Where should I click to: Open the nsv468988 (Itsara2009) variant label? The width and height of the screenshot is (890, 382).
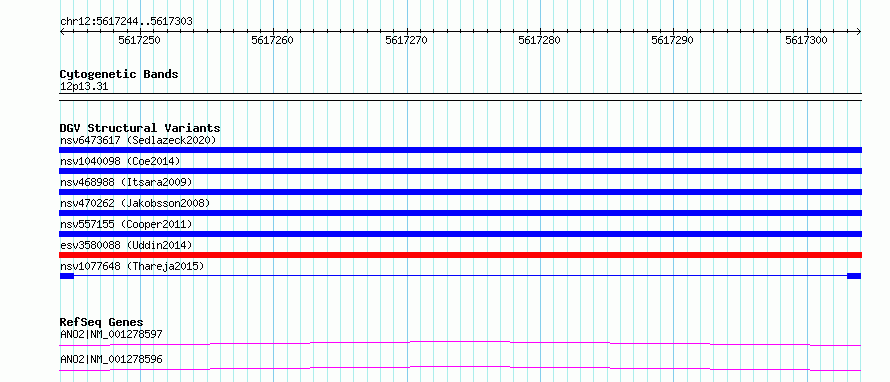pos(126,182)
